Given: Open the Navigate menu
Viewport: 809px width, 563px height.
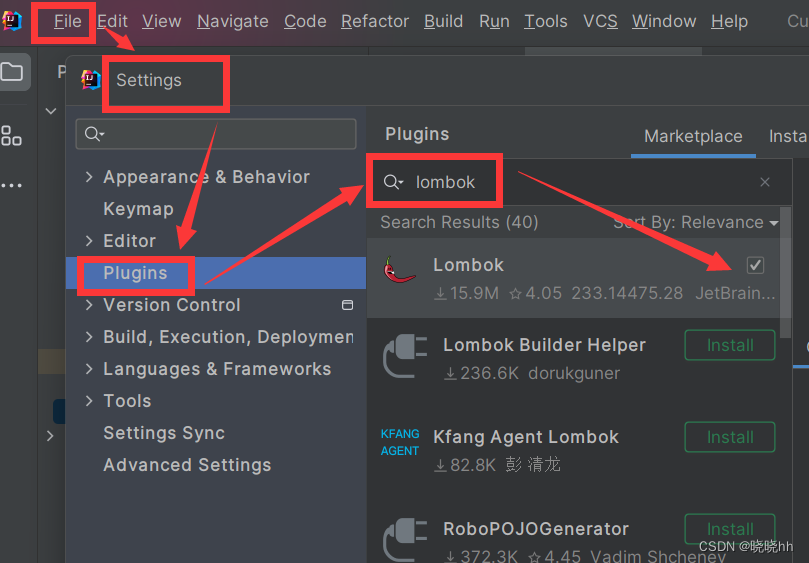Looking at the screenshot, I should coord(233,21).
